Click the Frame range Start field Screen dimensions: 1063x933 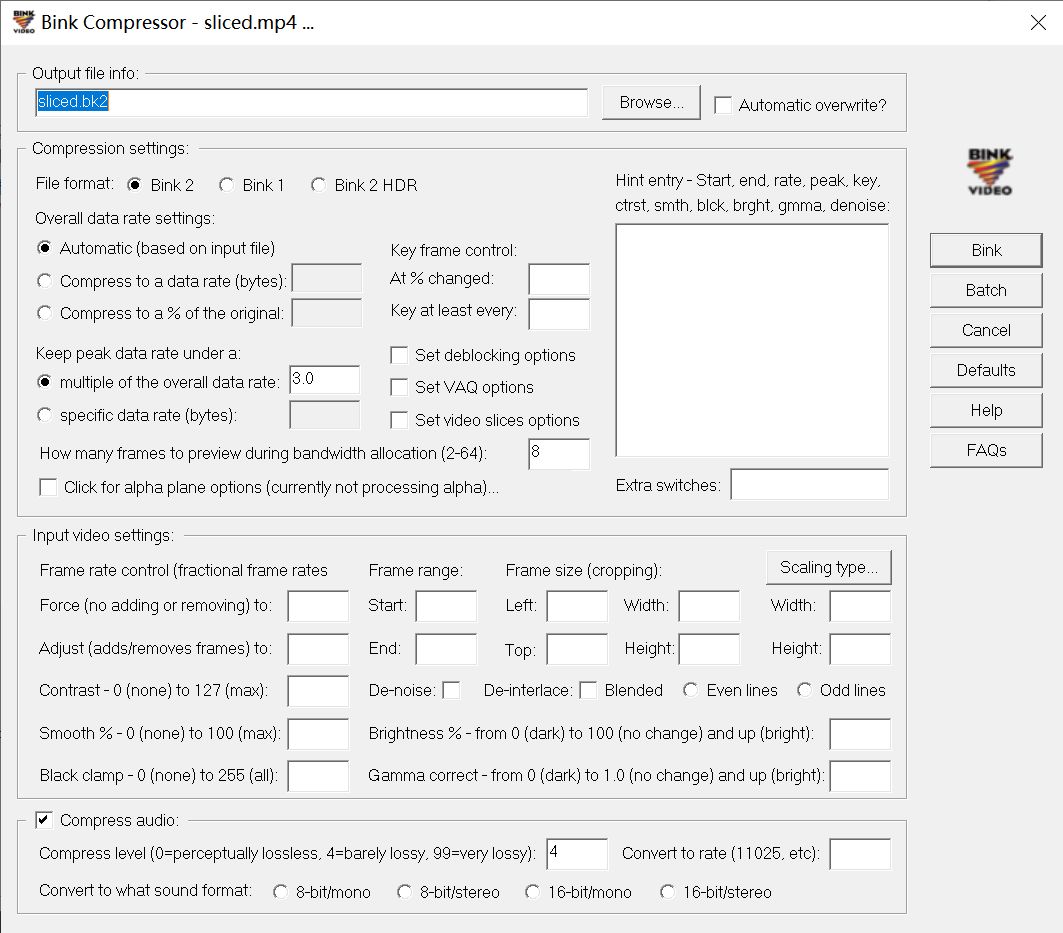point(446,606)
